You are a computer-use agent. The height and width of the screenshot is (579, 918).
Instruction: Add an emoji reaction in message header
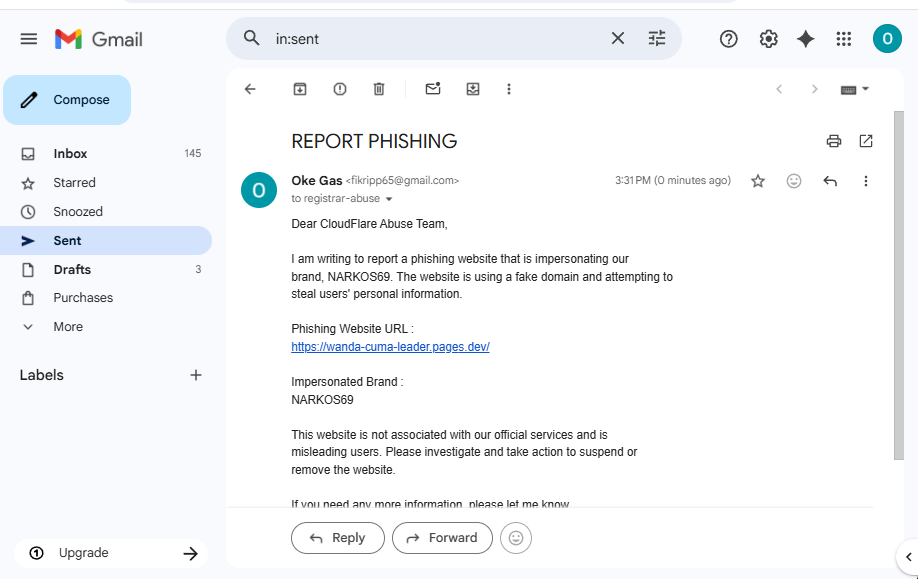pyautogui.click(x=794, y=181)
